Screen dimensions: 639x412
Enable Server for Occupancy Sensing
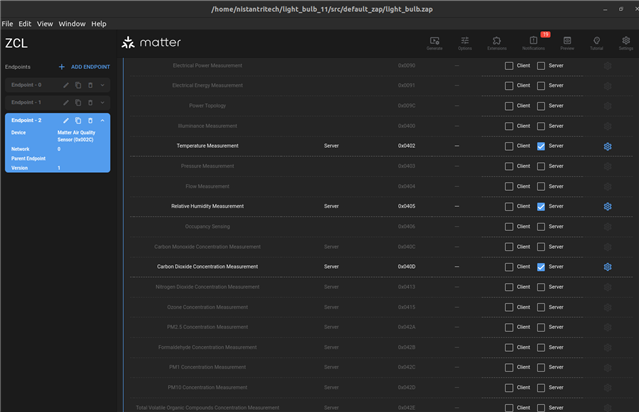click(541, 227)
